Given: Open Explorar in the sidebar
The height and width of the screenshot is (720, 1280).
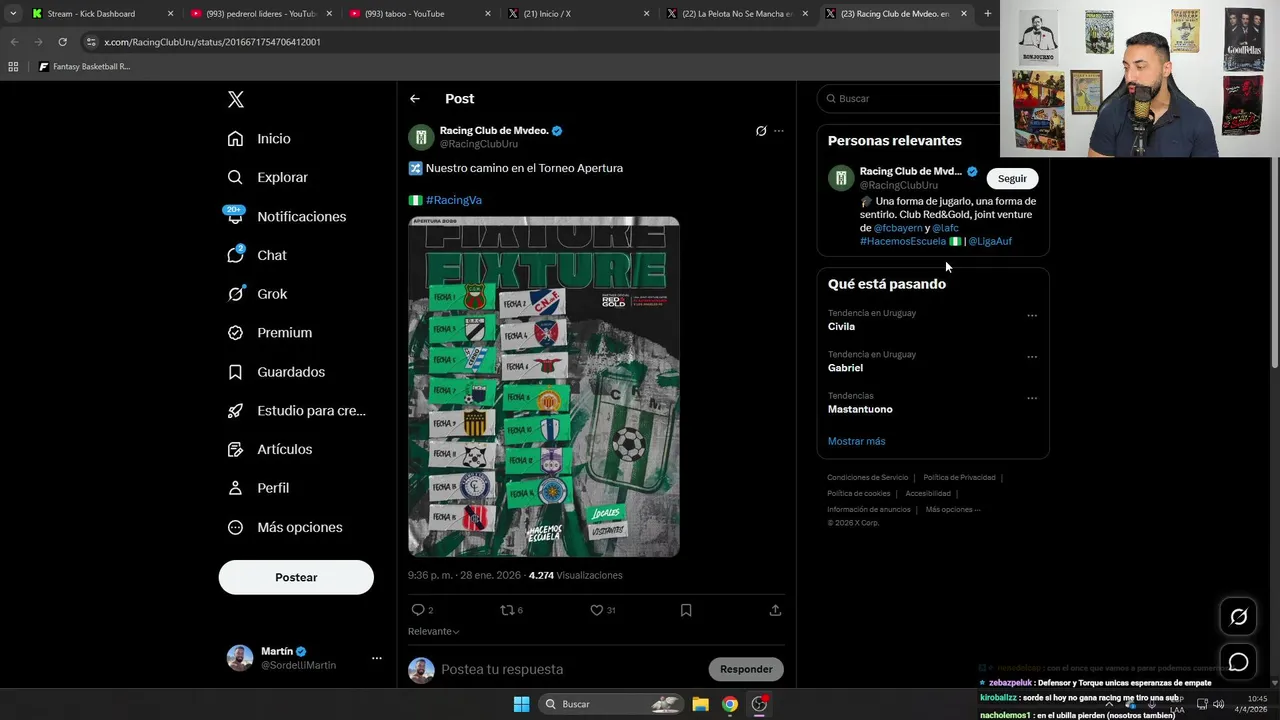Looking at the screenshot, I should 267,177.
